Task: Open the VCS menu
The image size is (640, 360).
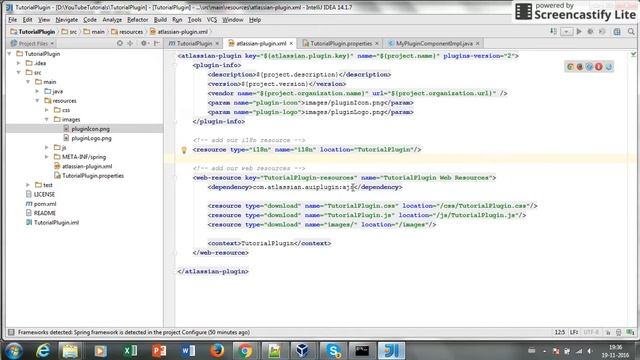Action: (x=212, y=20)
